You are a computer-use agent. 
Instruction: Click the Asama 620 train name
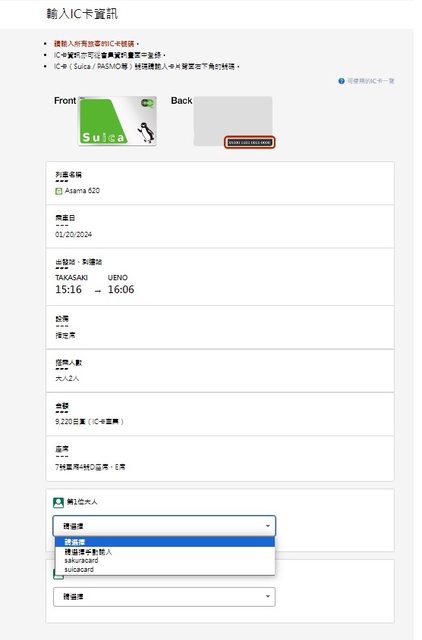click(x=82, y=191)
